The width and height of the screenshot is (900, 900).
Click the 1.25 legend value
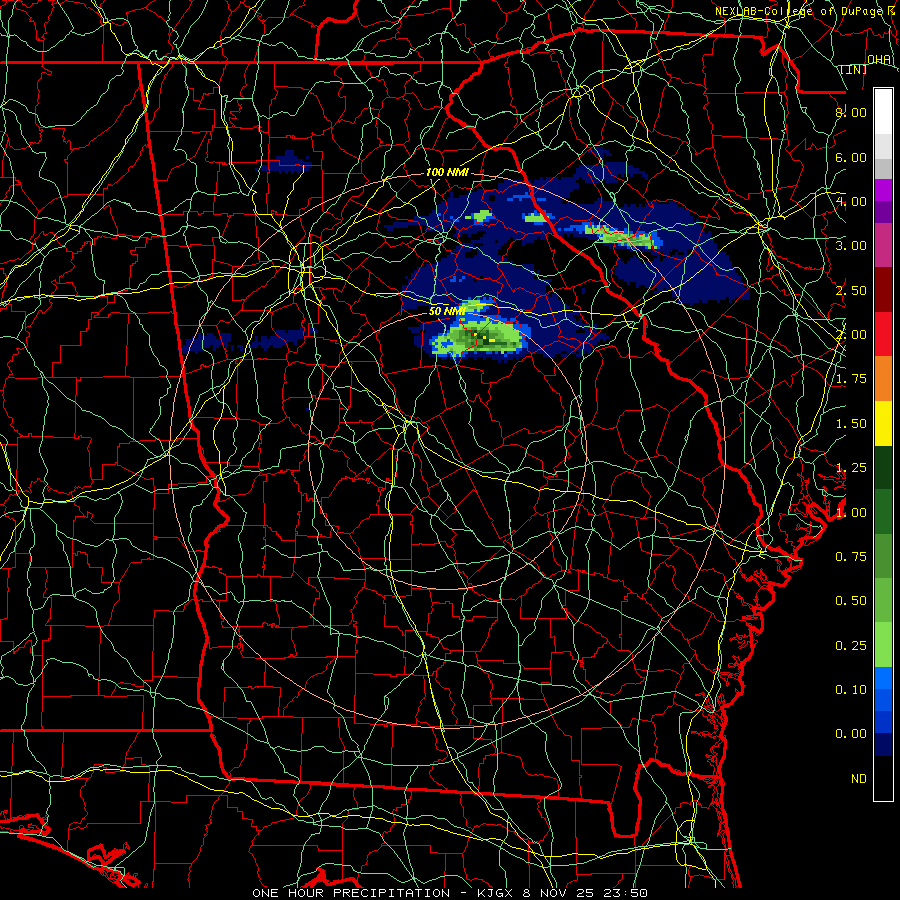[x=851, y=467]
